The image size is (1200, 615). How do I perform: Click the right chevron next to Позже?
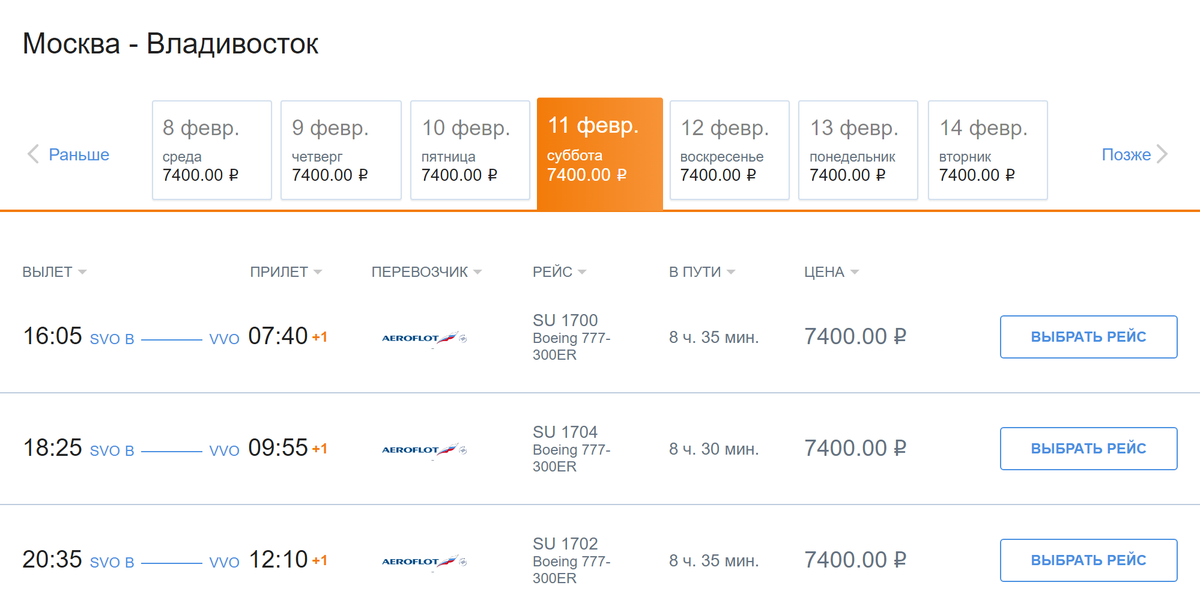[1162, 154]
